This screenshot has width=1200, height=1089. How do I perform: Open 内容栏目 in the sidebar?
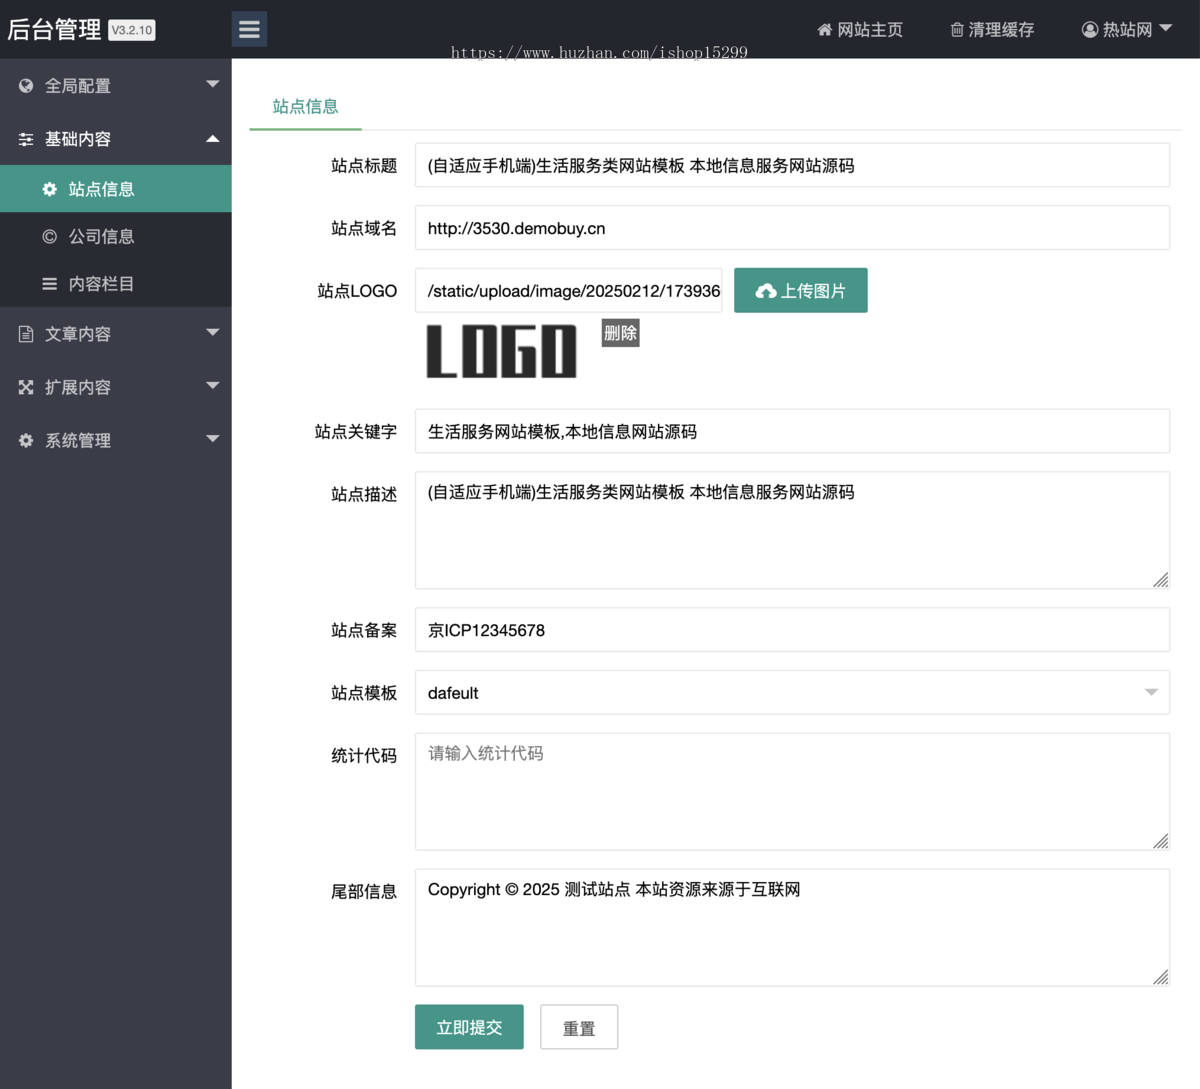116,284
